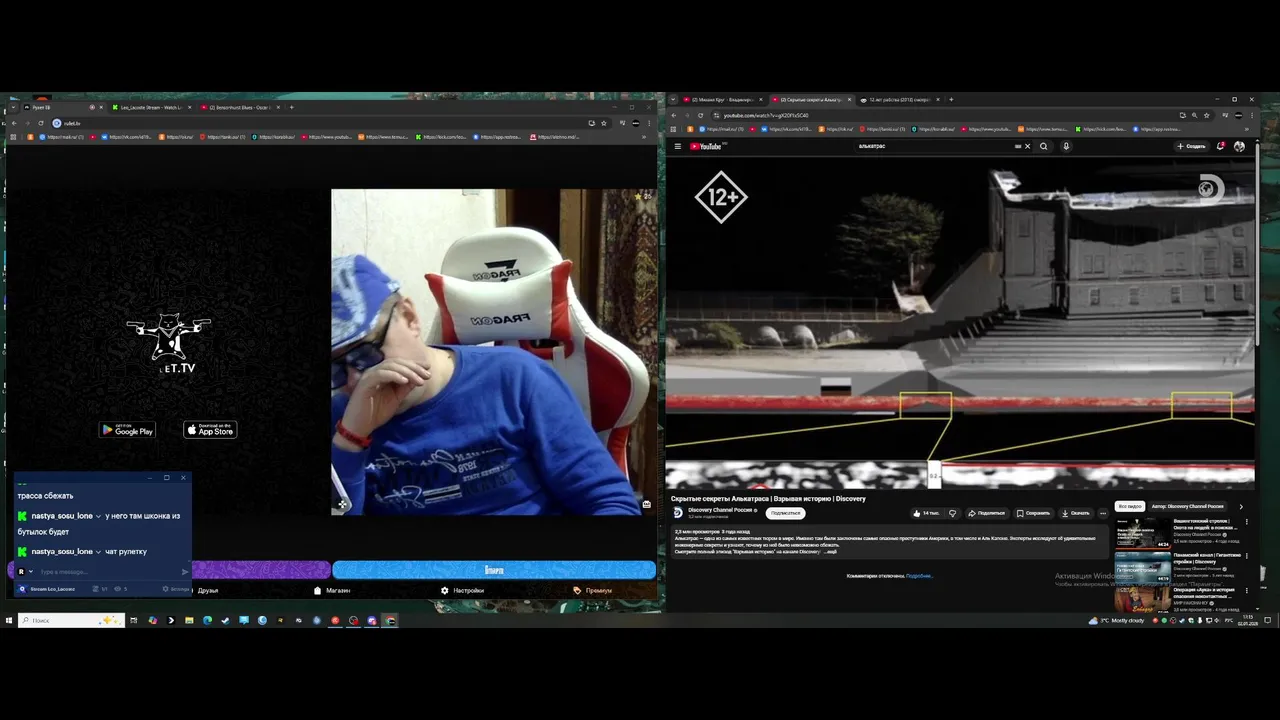Open more actions menu under the video

pos(1103,513)
